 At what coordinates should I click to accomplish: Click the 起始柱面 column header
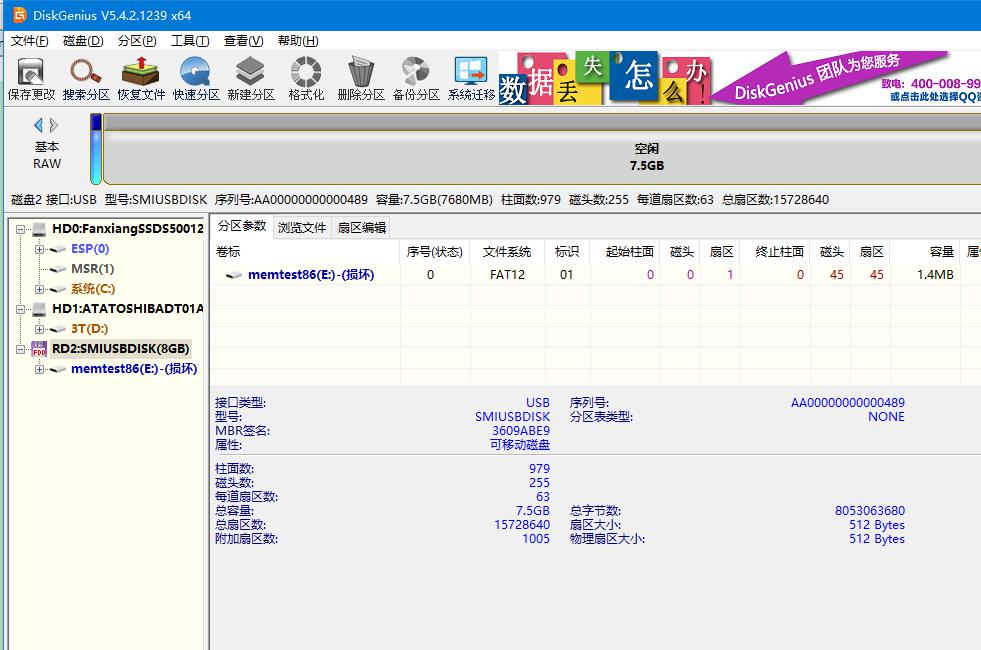(x=626, y=251)
